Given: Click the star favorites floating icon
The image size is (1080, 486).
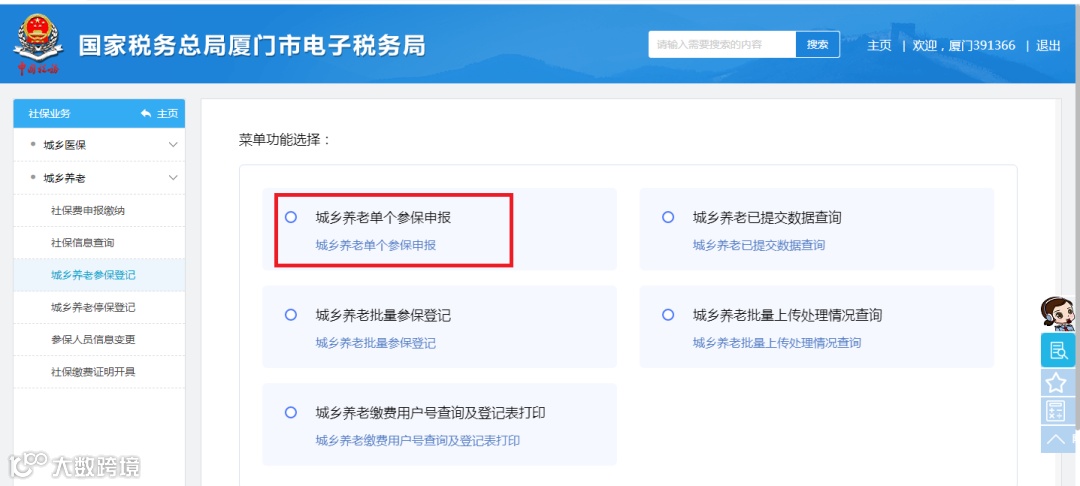Looking at the screenshot, I should pyautogui.click(x=1056, y=382).
